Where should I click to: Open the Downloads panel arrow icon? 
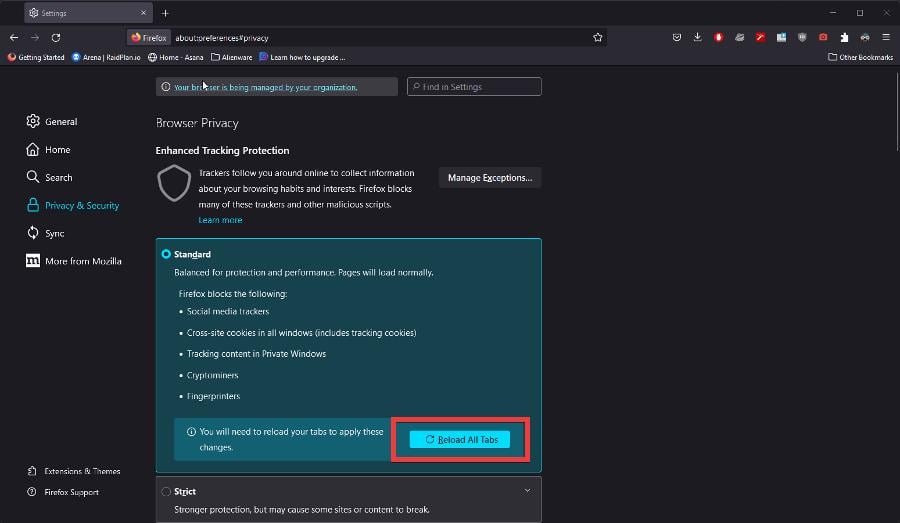697,37
